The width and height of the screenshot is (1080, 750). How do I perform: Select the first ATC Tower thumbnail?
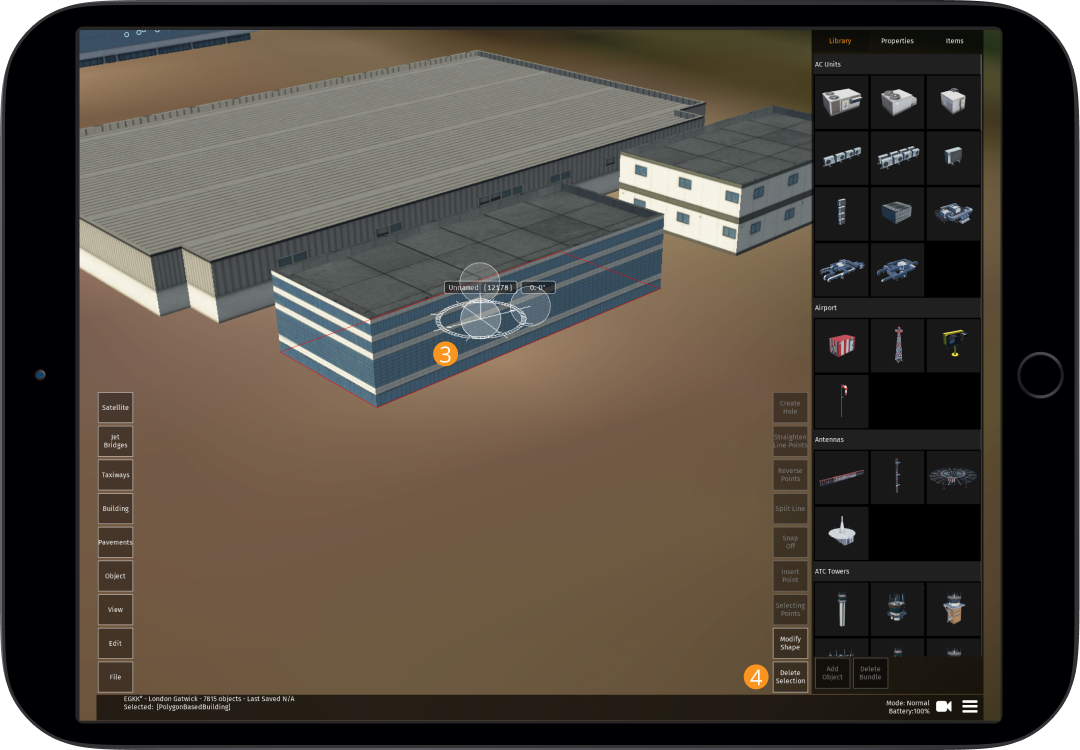[x=841, y=609]
